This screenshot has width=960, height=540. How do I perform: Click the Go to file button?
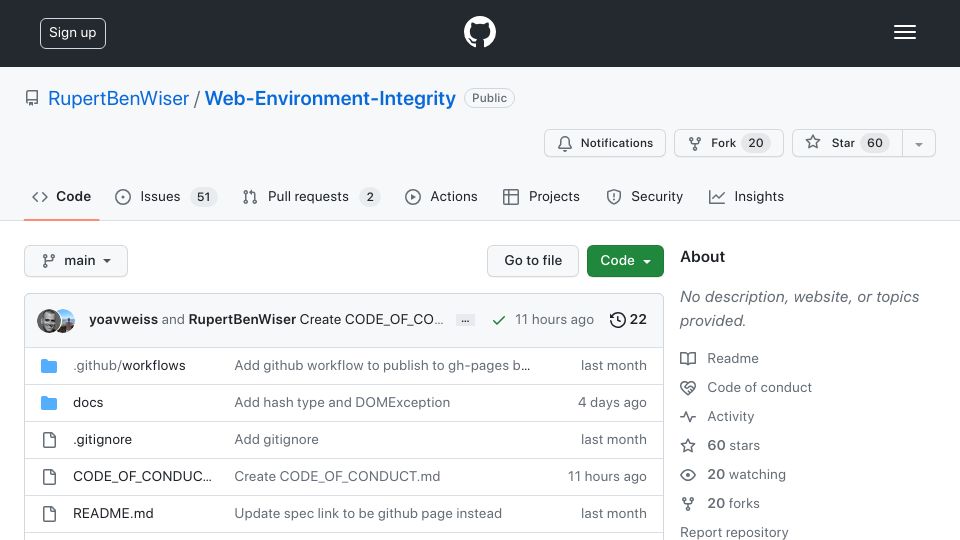coord(533,261)
